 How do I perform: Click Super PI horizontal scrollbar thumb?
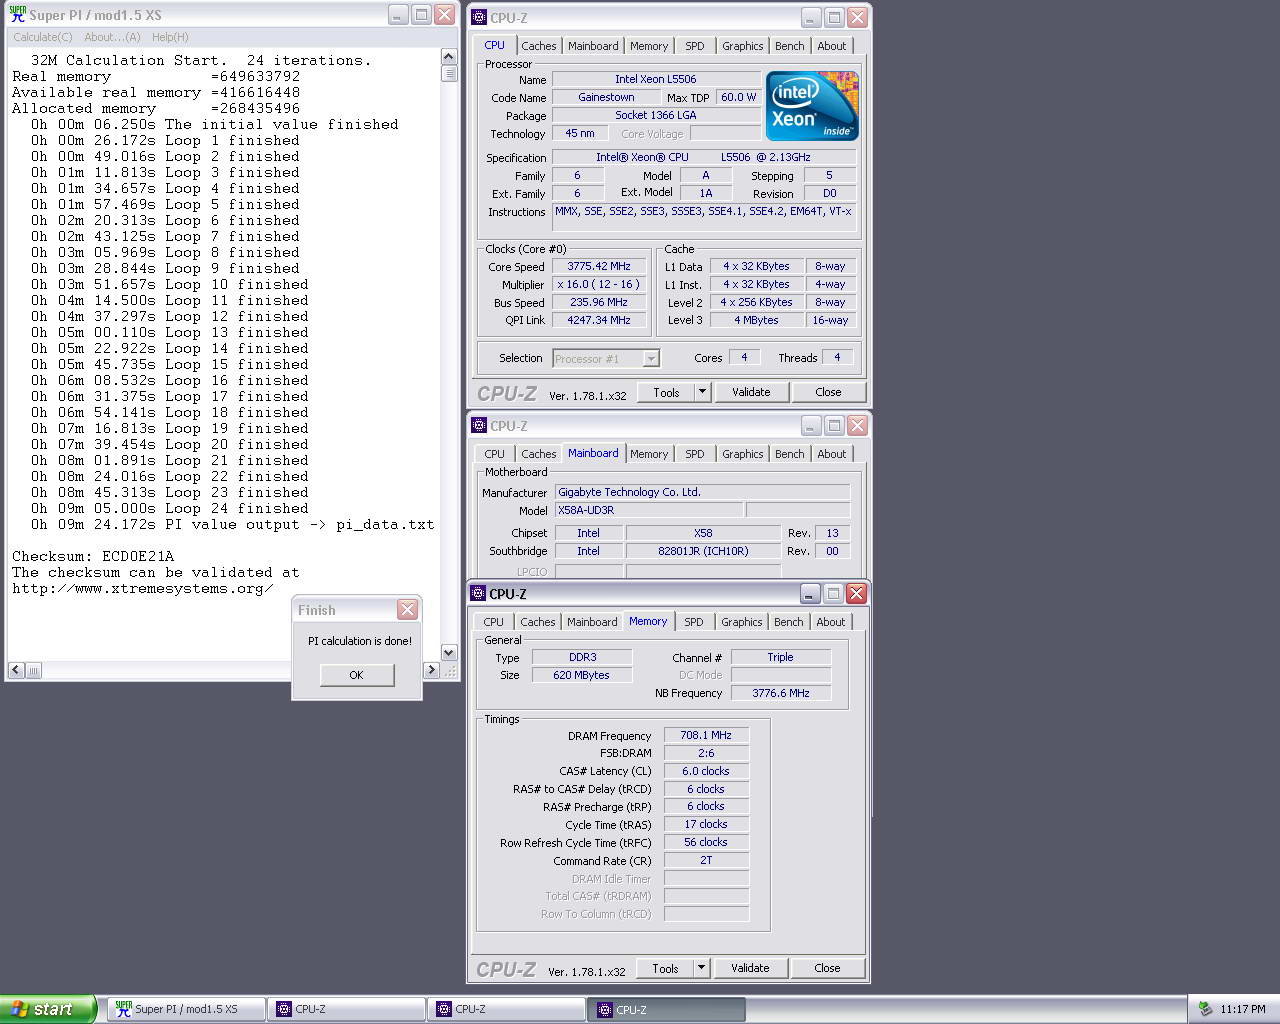click(x=33, y=670)
